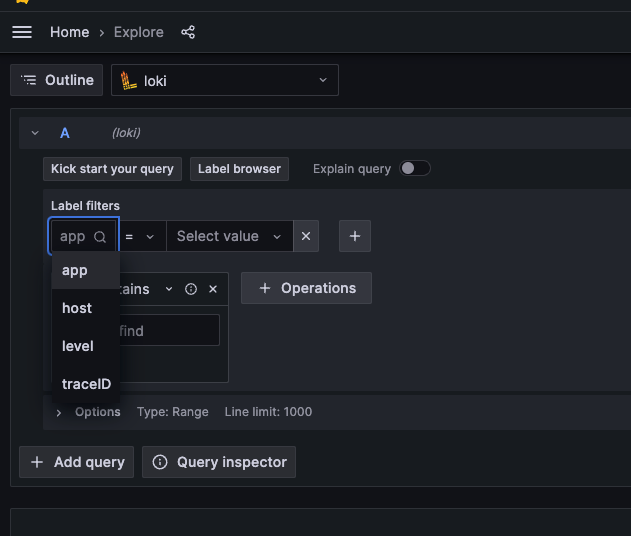Select level from the label list
The height and width of the screenshot is (536, 631).
(x=86, y=346)
